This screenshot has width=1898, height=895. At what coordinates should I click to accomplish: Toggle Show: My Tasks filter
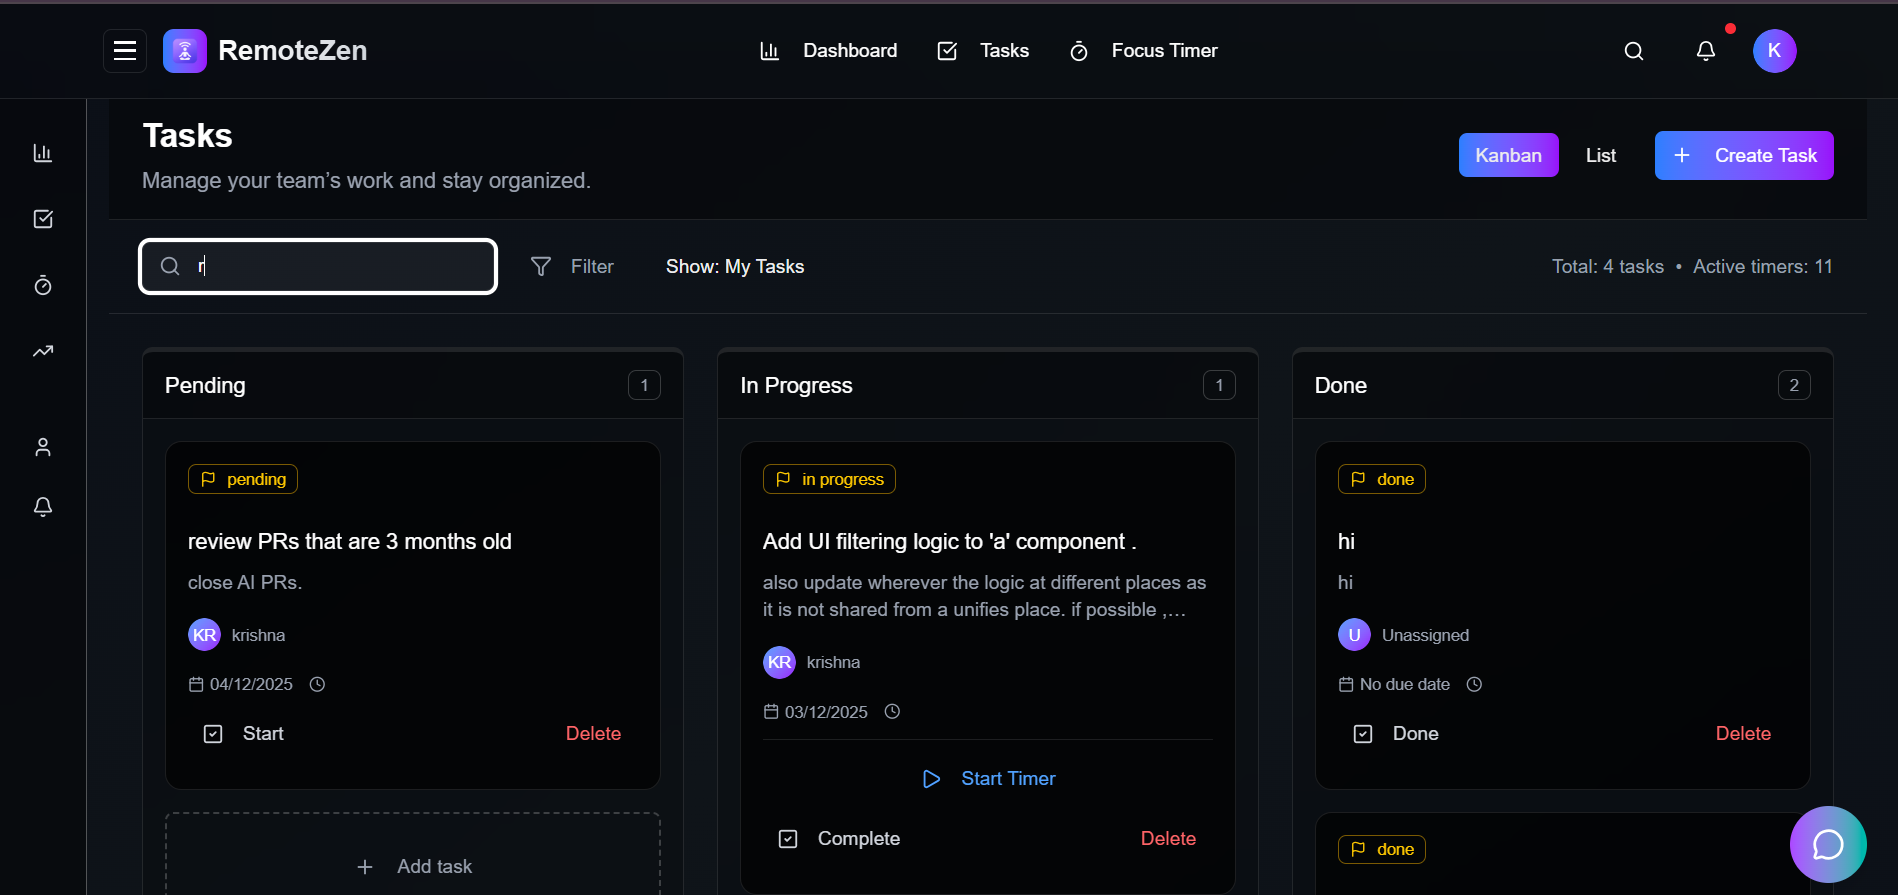tap(735, 266)
